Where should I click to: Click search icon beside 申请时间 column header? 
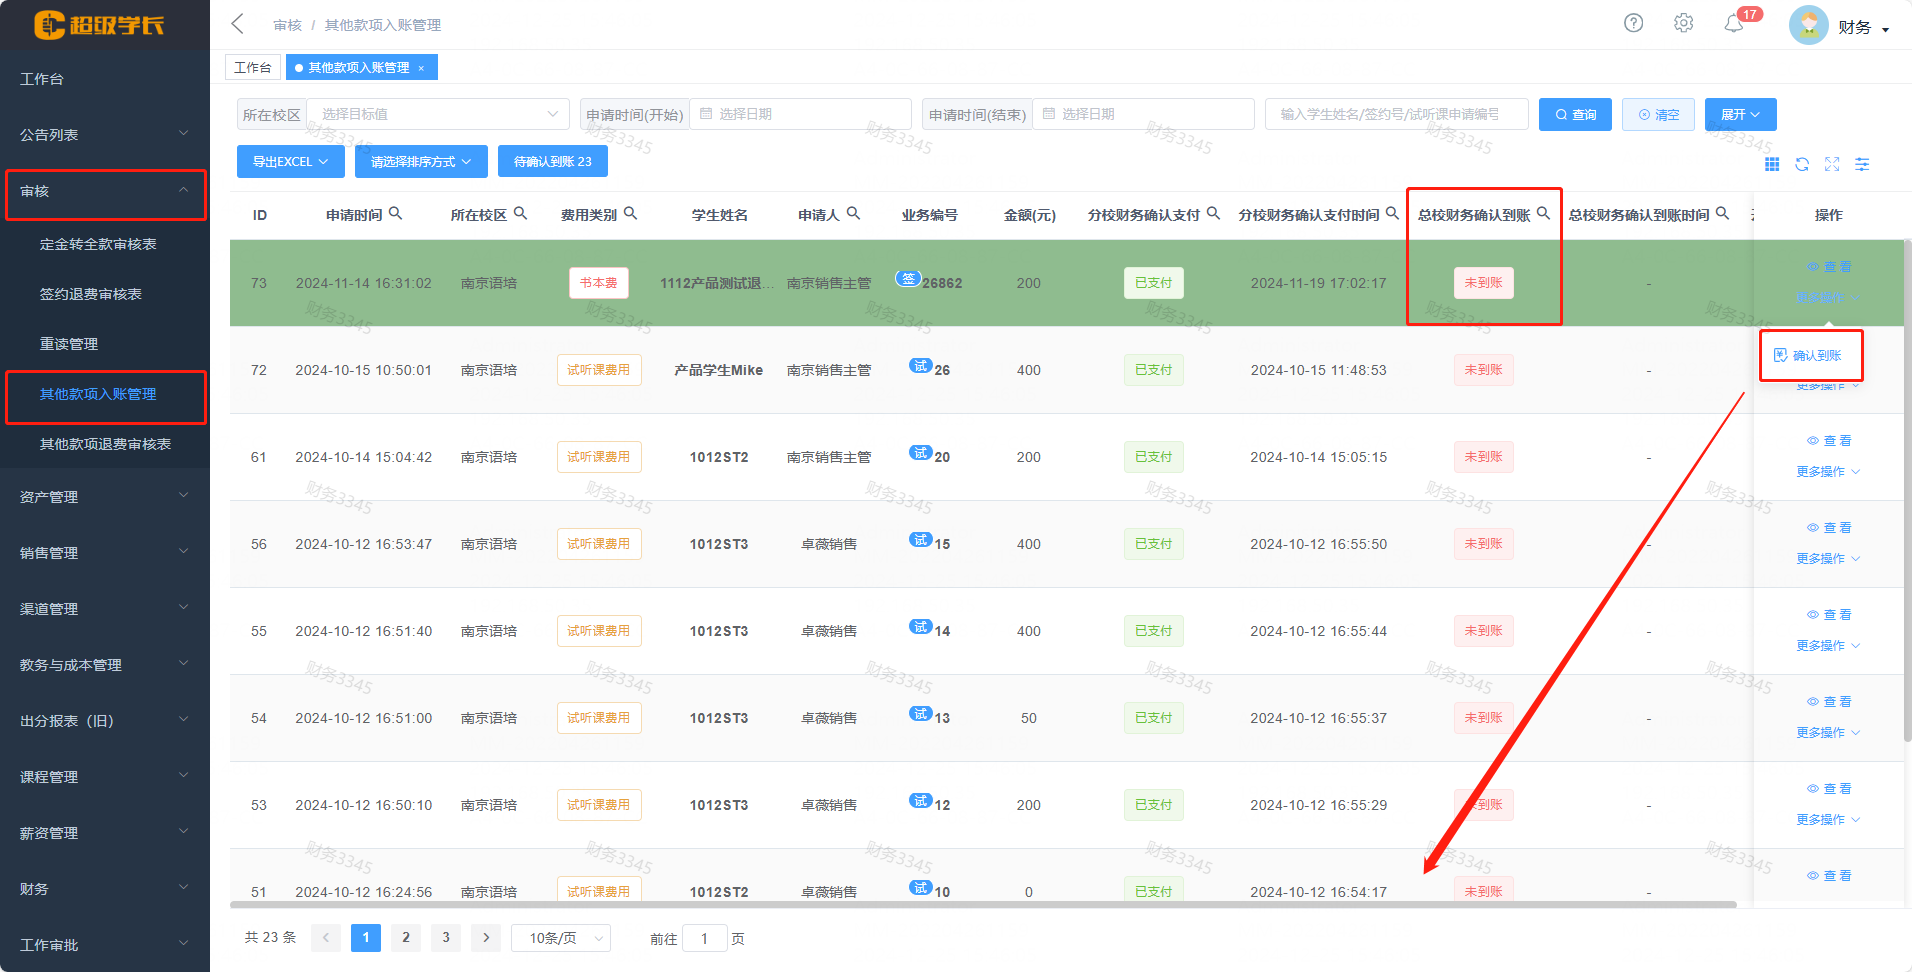tap(395, 213)
